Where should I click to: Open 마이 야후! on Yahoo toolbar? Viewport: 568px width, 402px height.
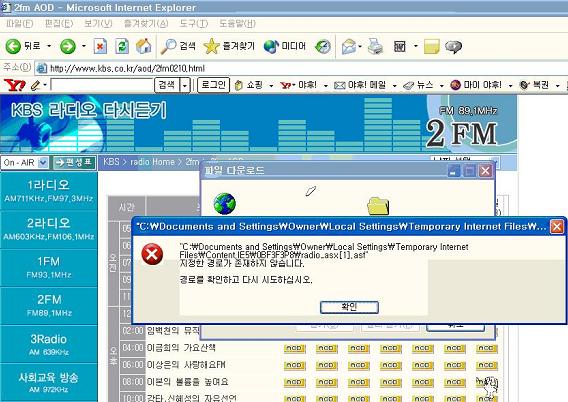click(476, 85)
